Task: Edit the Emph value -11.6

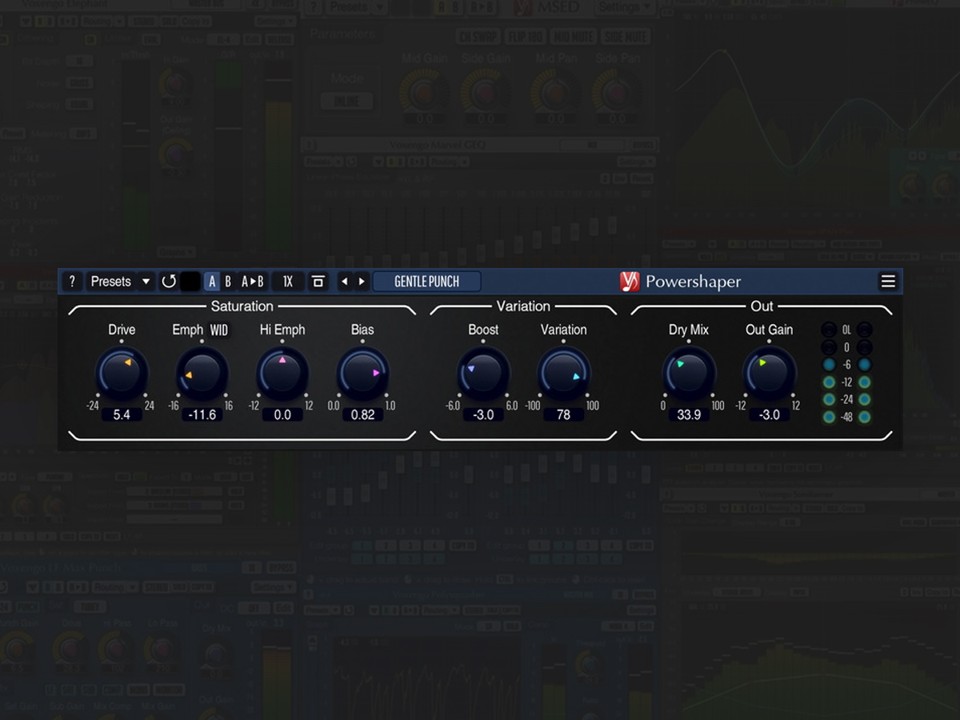Action: 202,414
